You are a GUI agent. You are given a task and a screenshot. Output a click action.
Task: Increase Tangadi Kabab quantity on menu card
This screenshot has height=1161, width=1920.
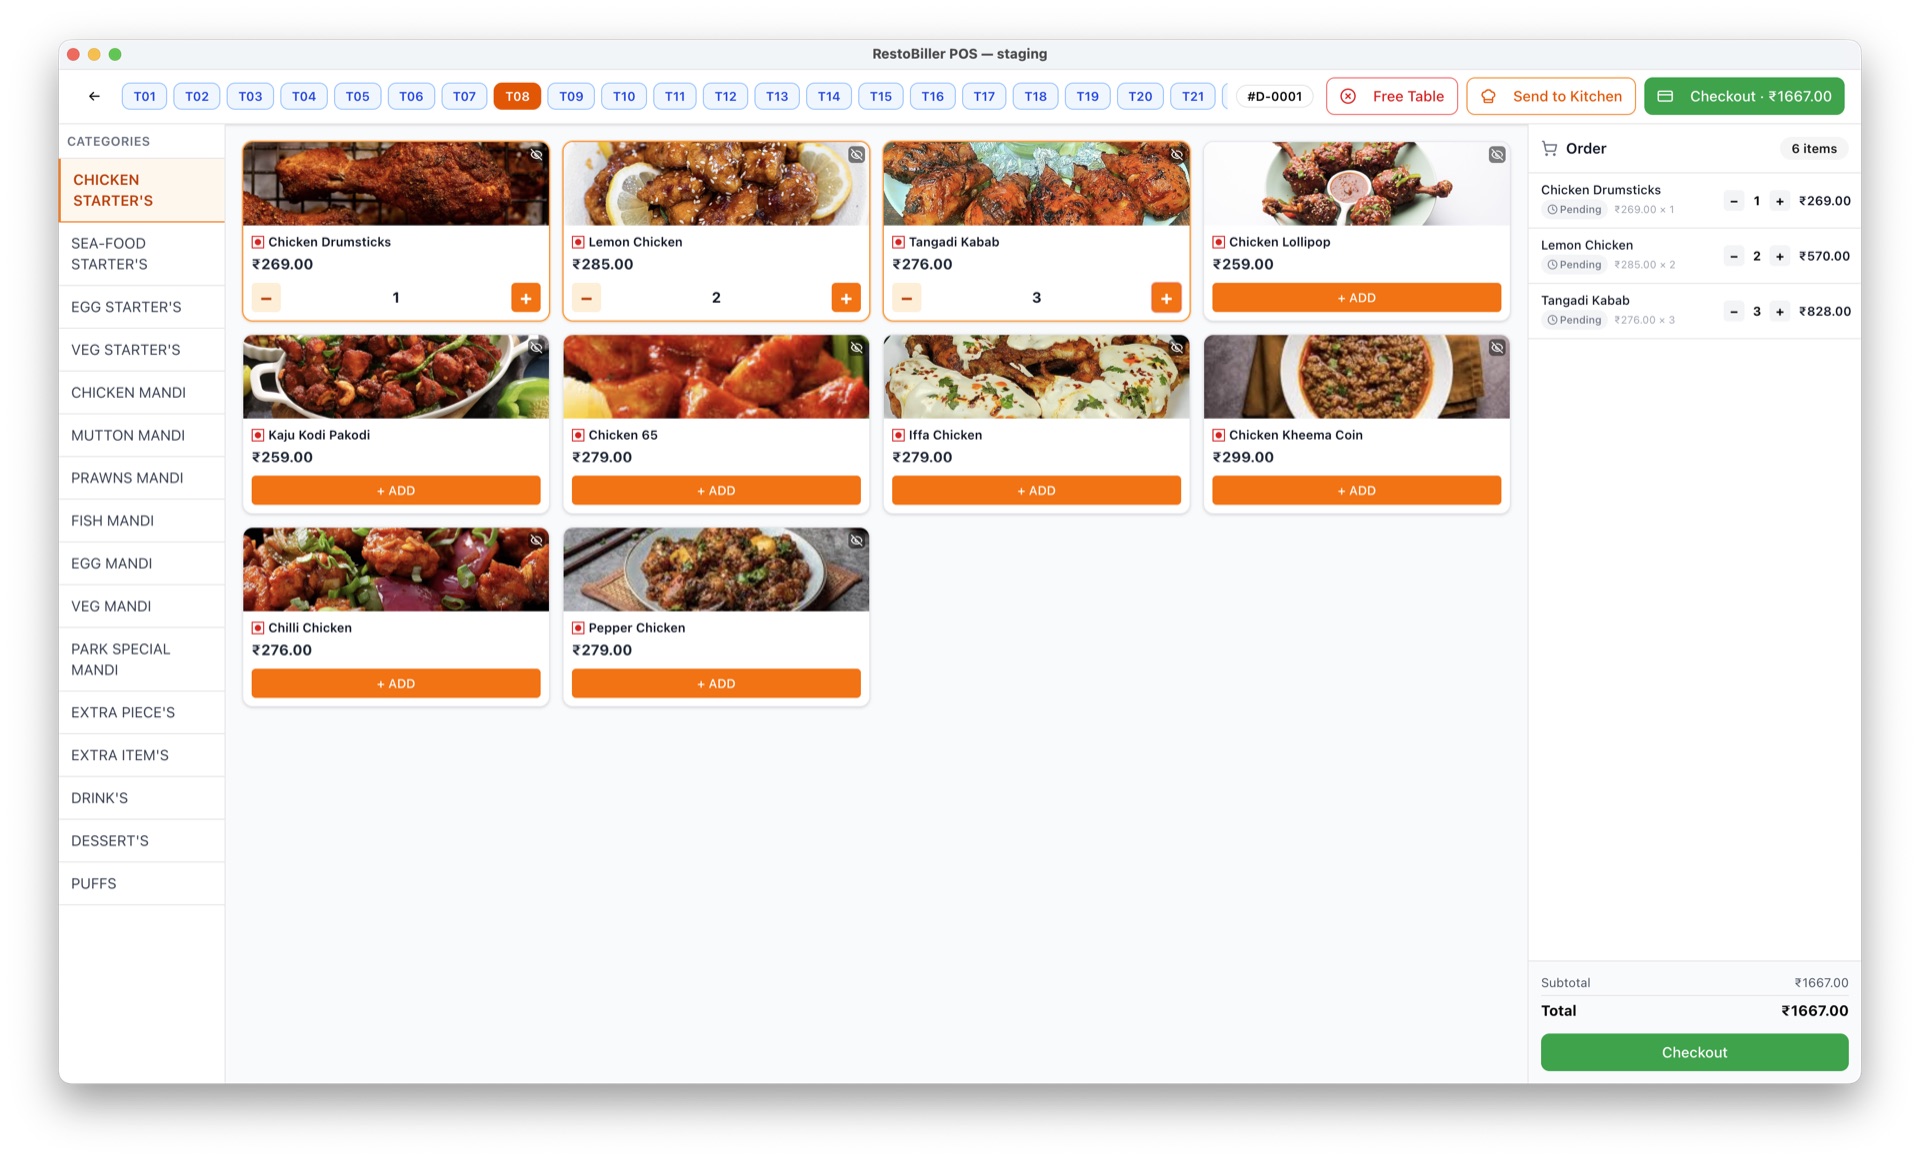tap(1166, 298)
